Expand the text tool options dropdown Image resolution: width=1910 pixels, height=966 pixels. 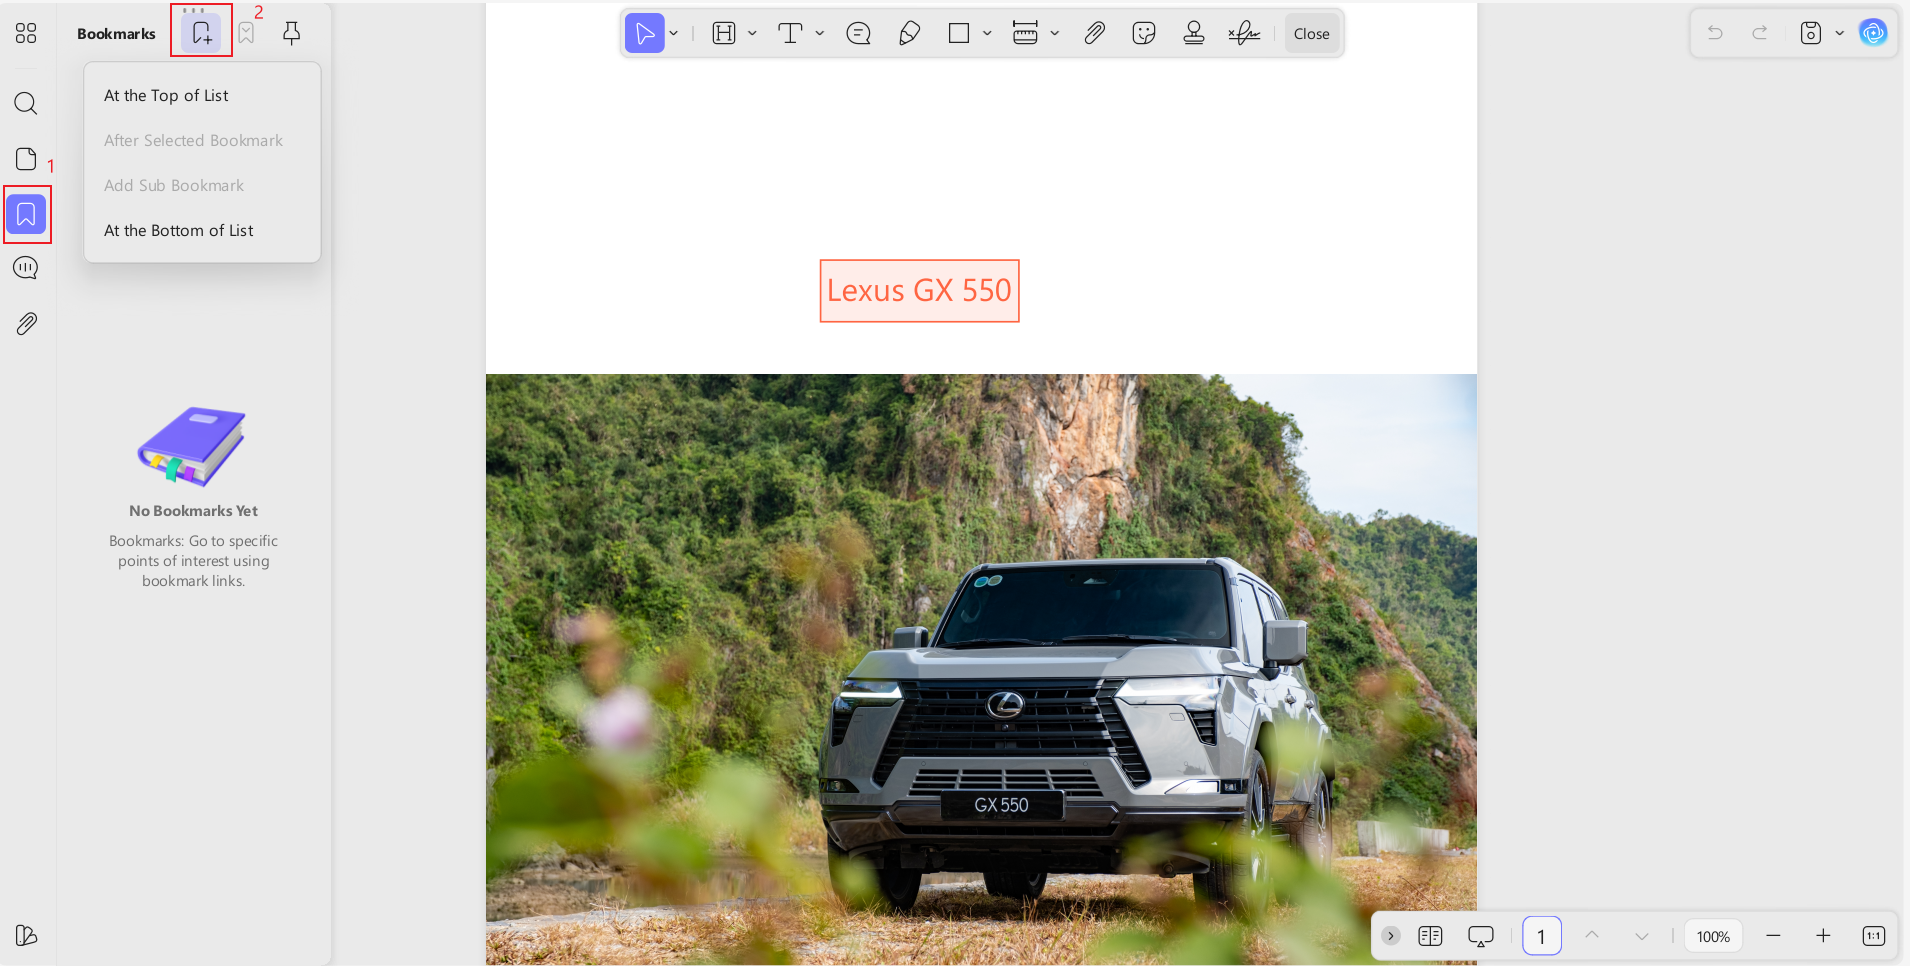click(x=819, y=33)
